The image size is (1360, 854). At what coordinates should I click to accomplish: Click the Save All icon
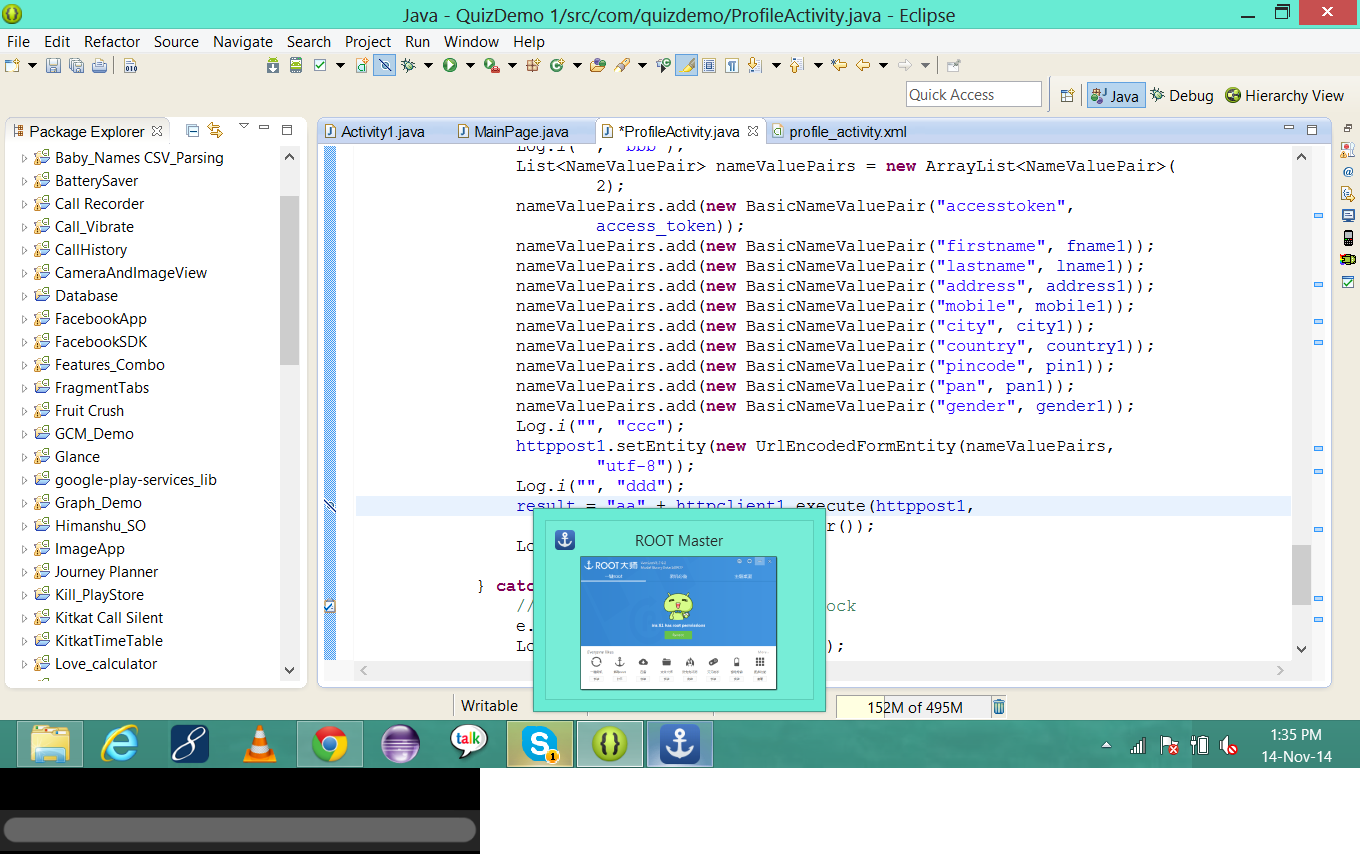76,65
